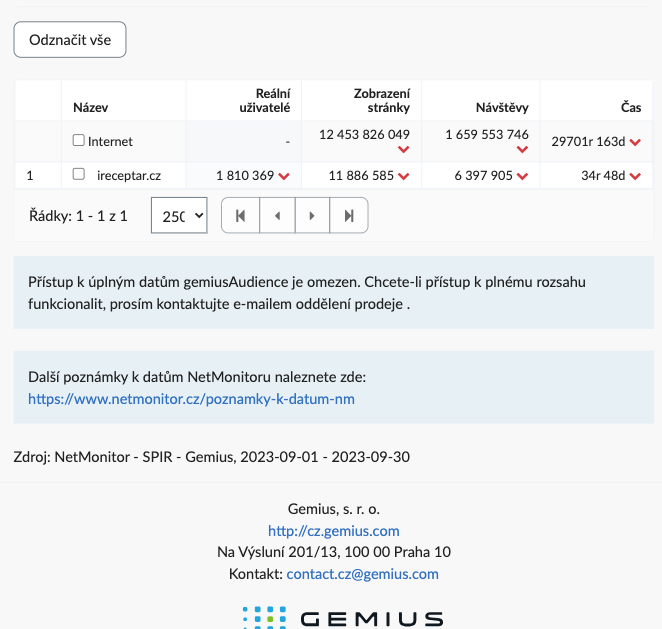Click Odznačit vše button
This screenshot has height=629, width=662.
point(70,40)
